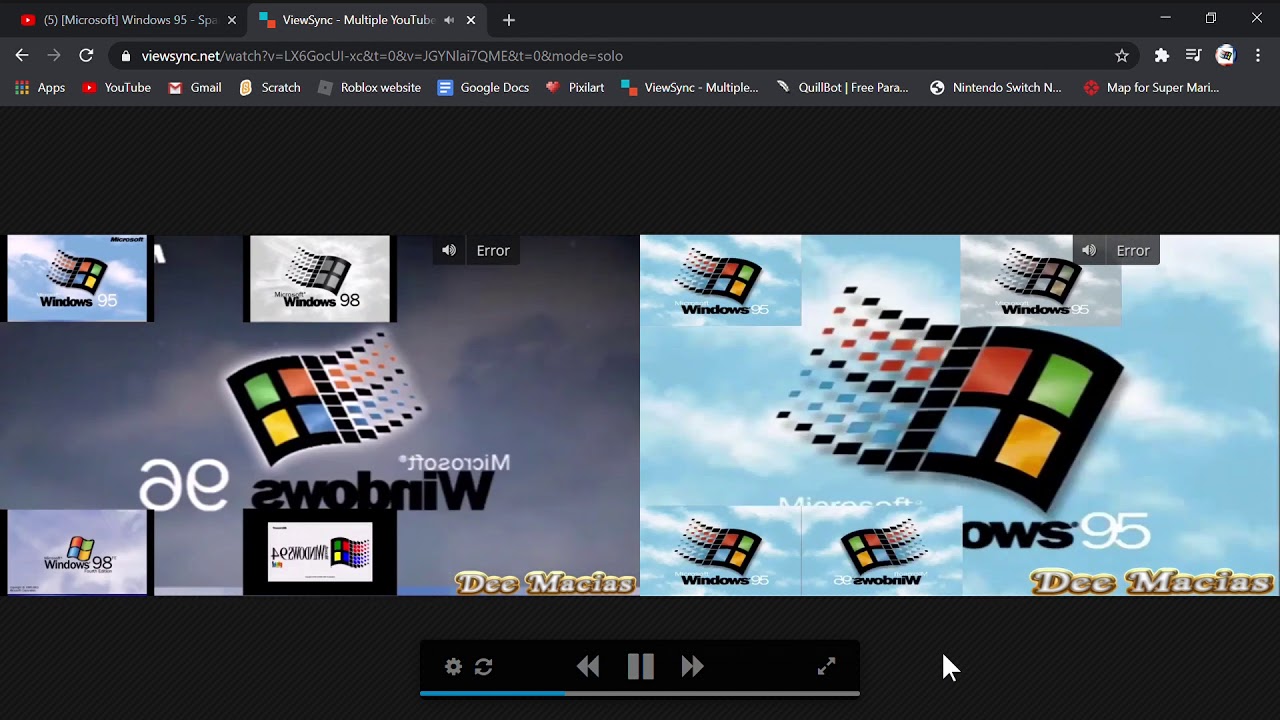This screenshot has width=1280, height=720.
Task: Open a new tab with the plus button
Action: pos(509,20)
